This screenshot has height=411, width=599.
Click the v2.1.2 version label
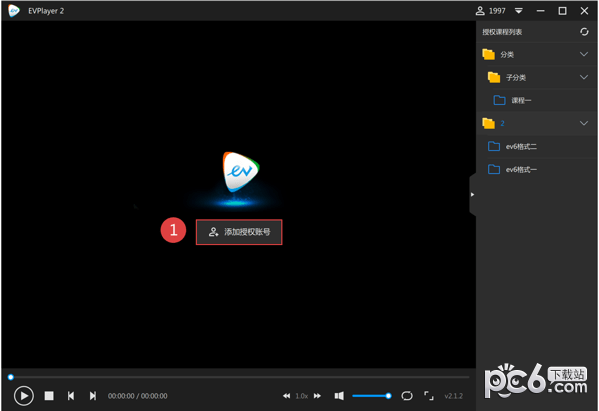pyautogui.click(x=453, y=396)
